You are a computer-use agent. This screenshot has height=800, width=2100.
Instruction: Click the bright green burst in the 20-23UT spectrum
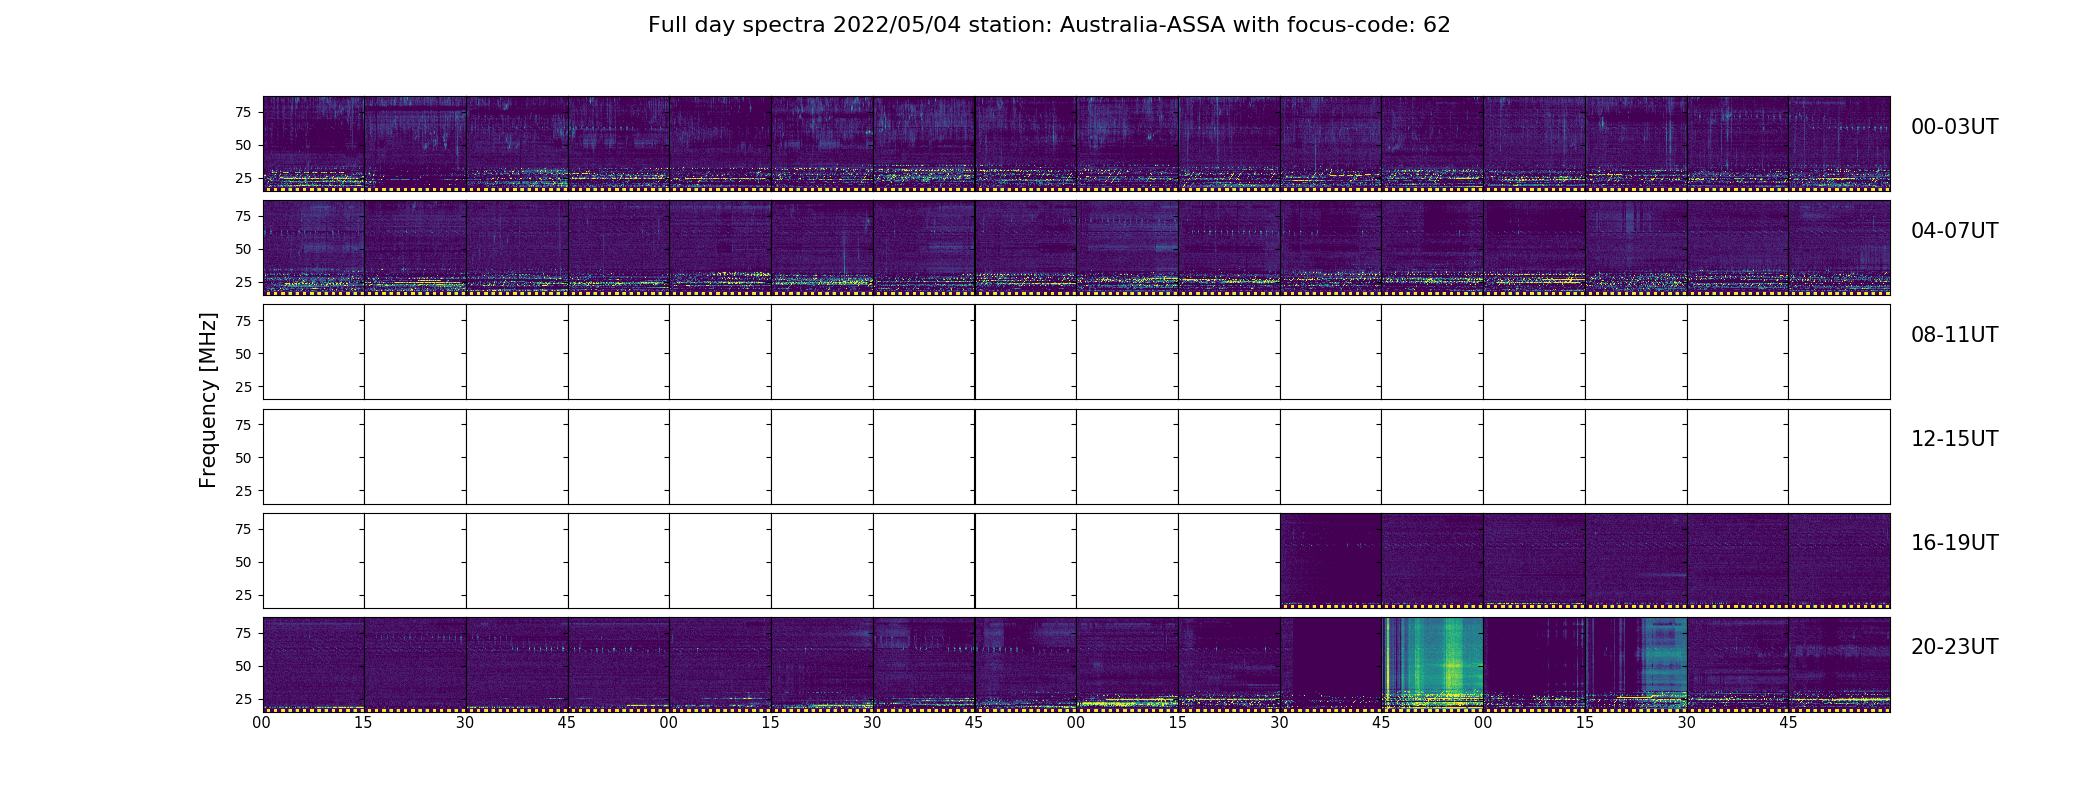tap(1432, 664)
